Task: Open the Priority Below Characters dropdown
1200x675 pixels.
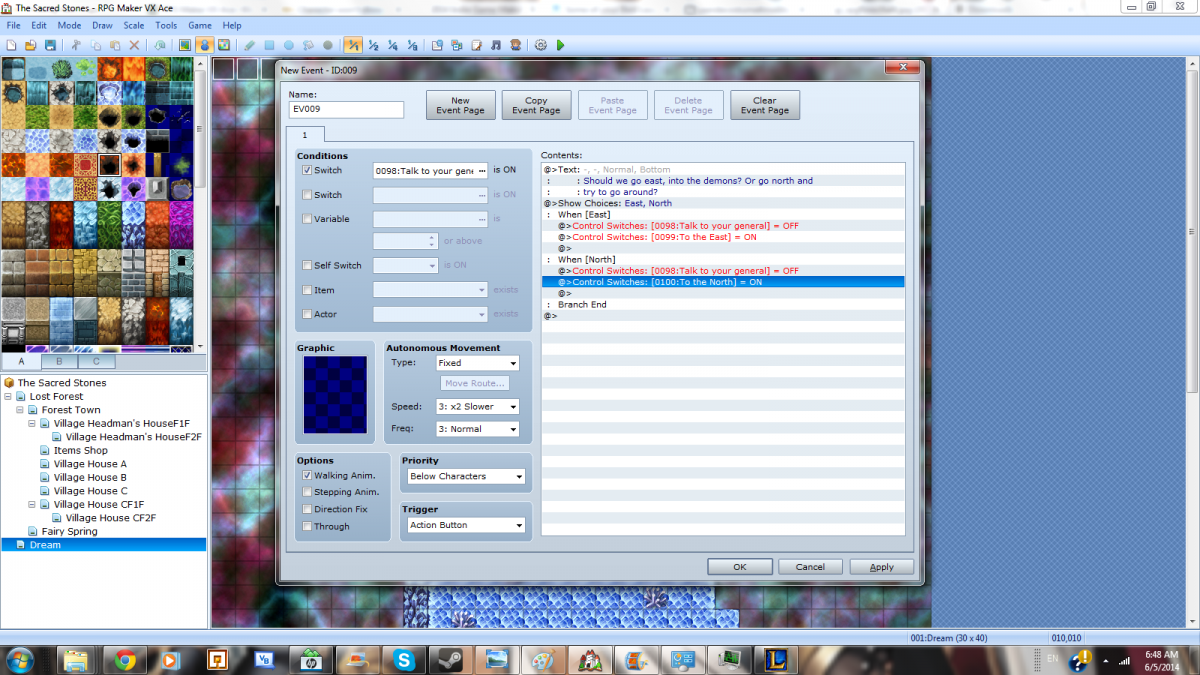Action: (465, 477)
